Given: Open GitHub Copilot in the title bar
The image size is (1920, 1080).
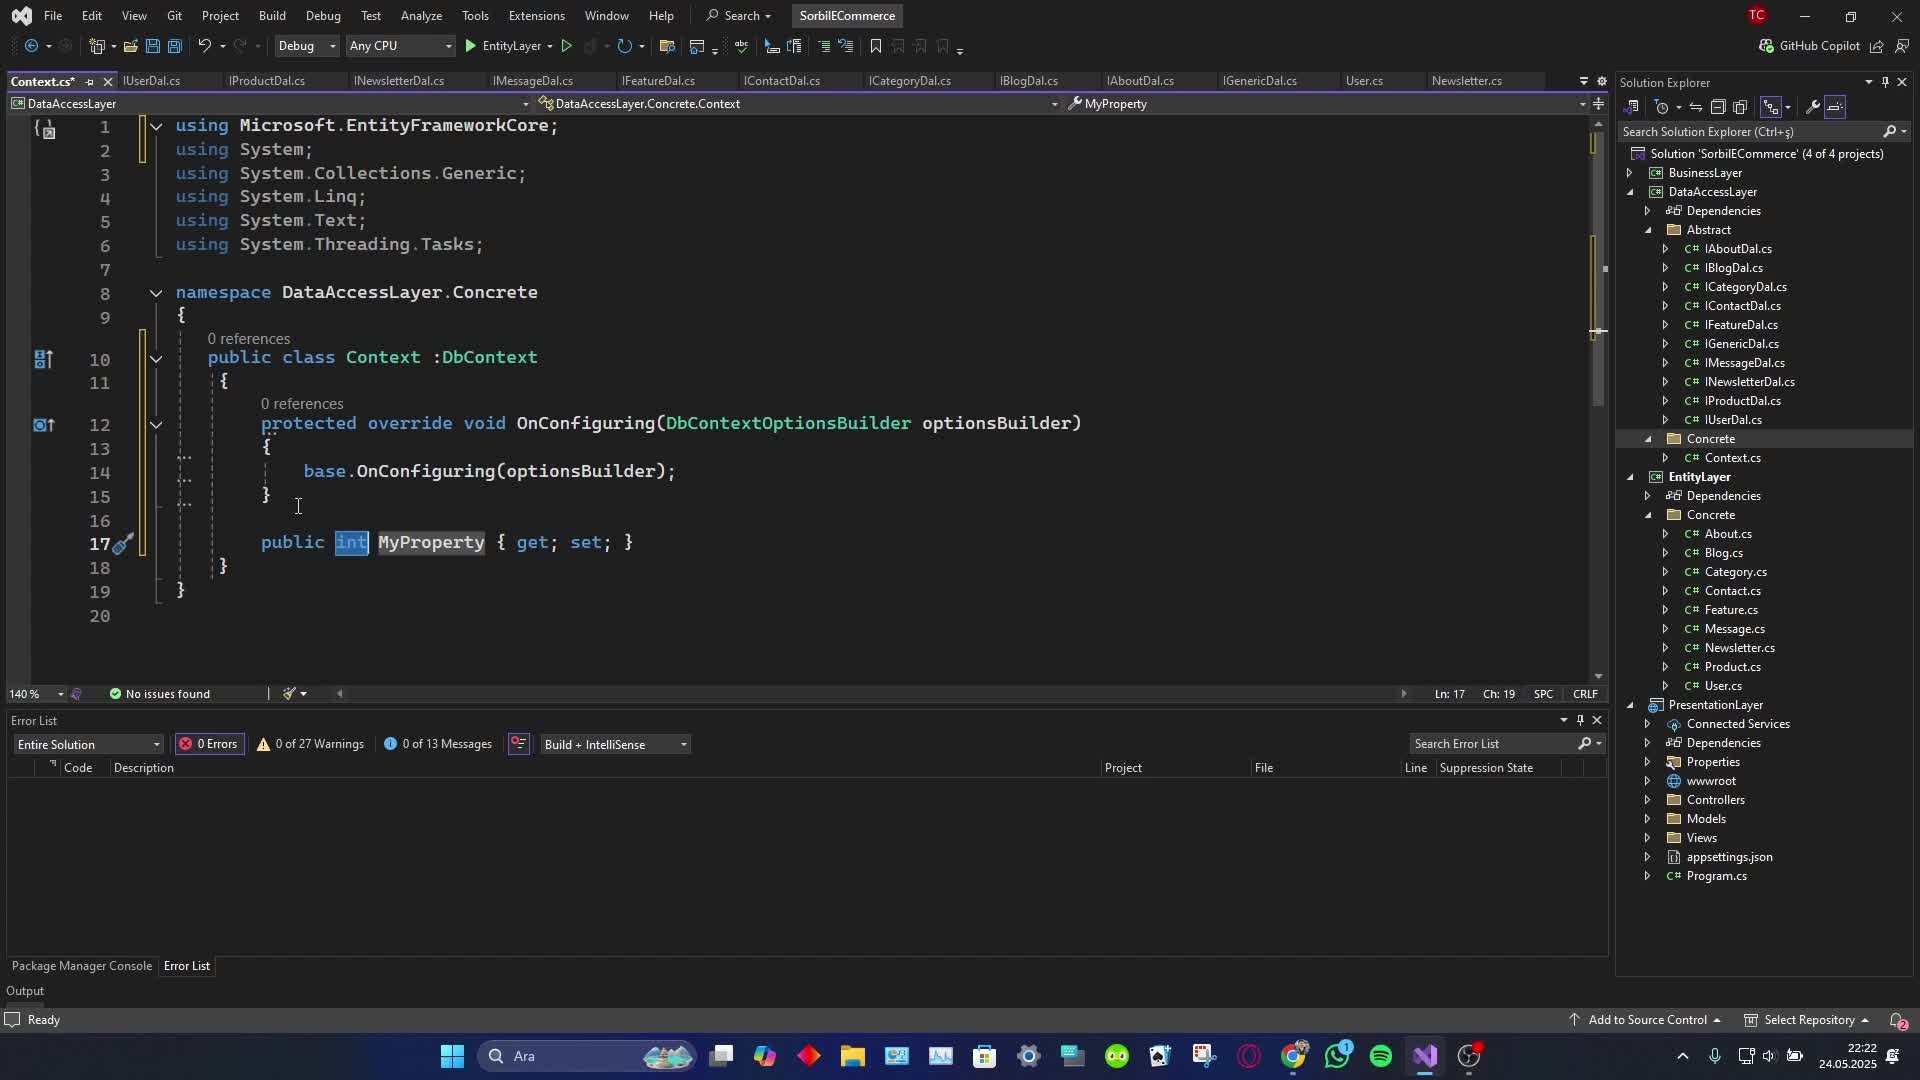Looking at the screenshot, I should point(1809,46).
